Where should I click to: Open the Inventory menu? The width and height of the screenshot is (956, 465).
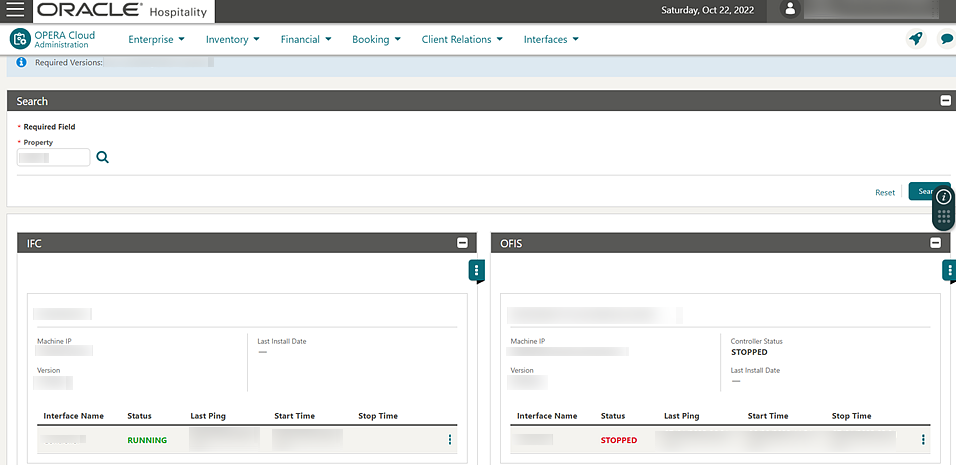click(232, 39)
